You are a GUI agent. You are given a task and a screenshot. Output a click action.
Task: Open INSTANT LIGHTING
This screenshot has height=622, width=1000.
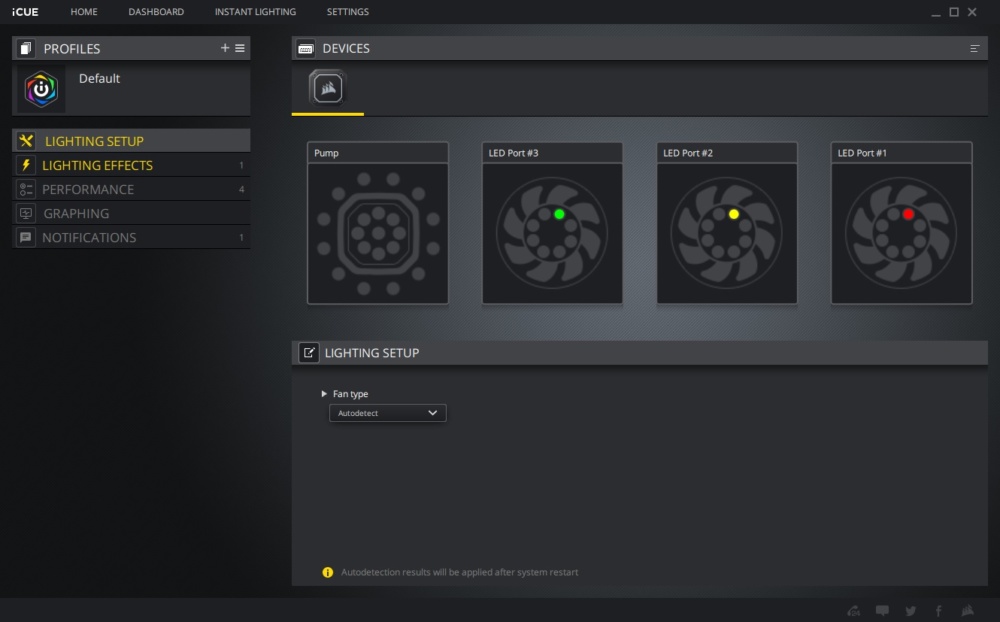click(255, 11)
